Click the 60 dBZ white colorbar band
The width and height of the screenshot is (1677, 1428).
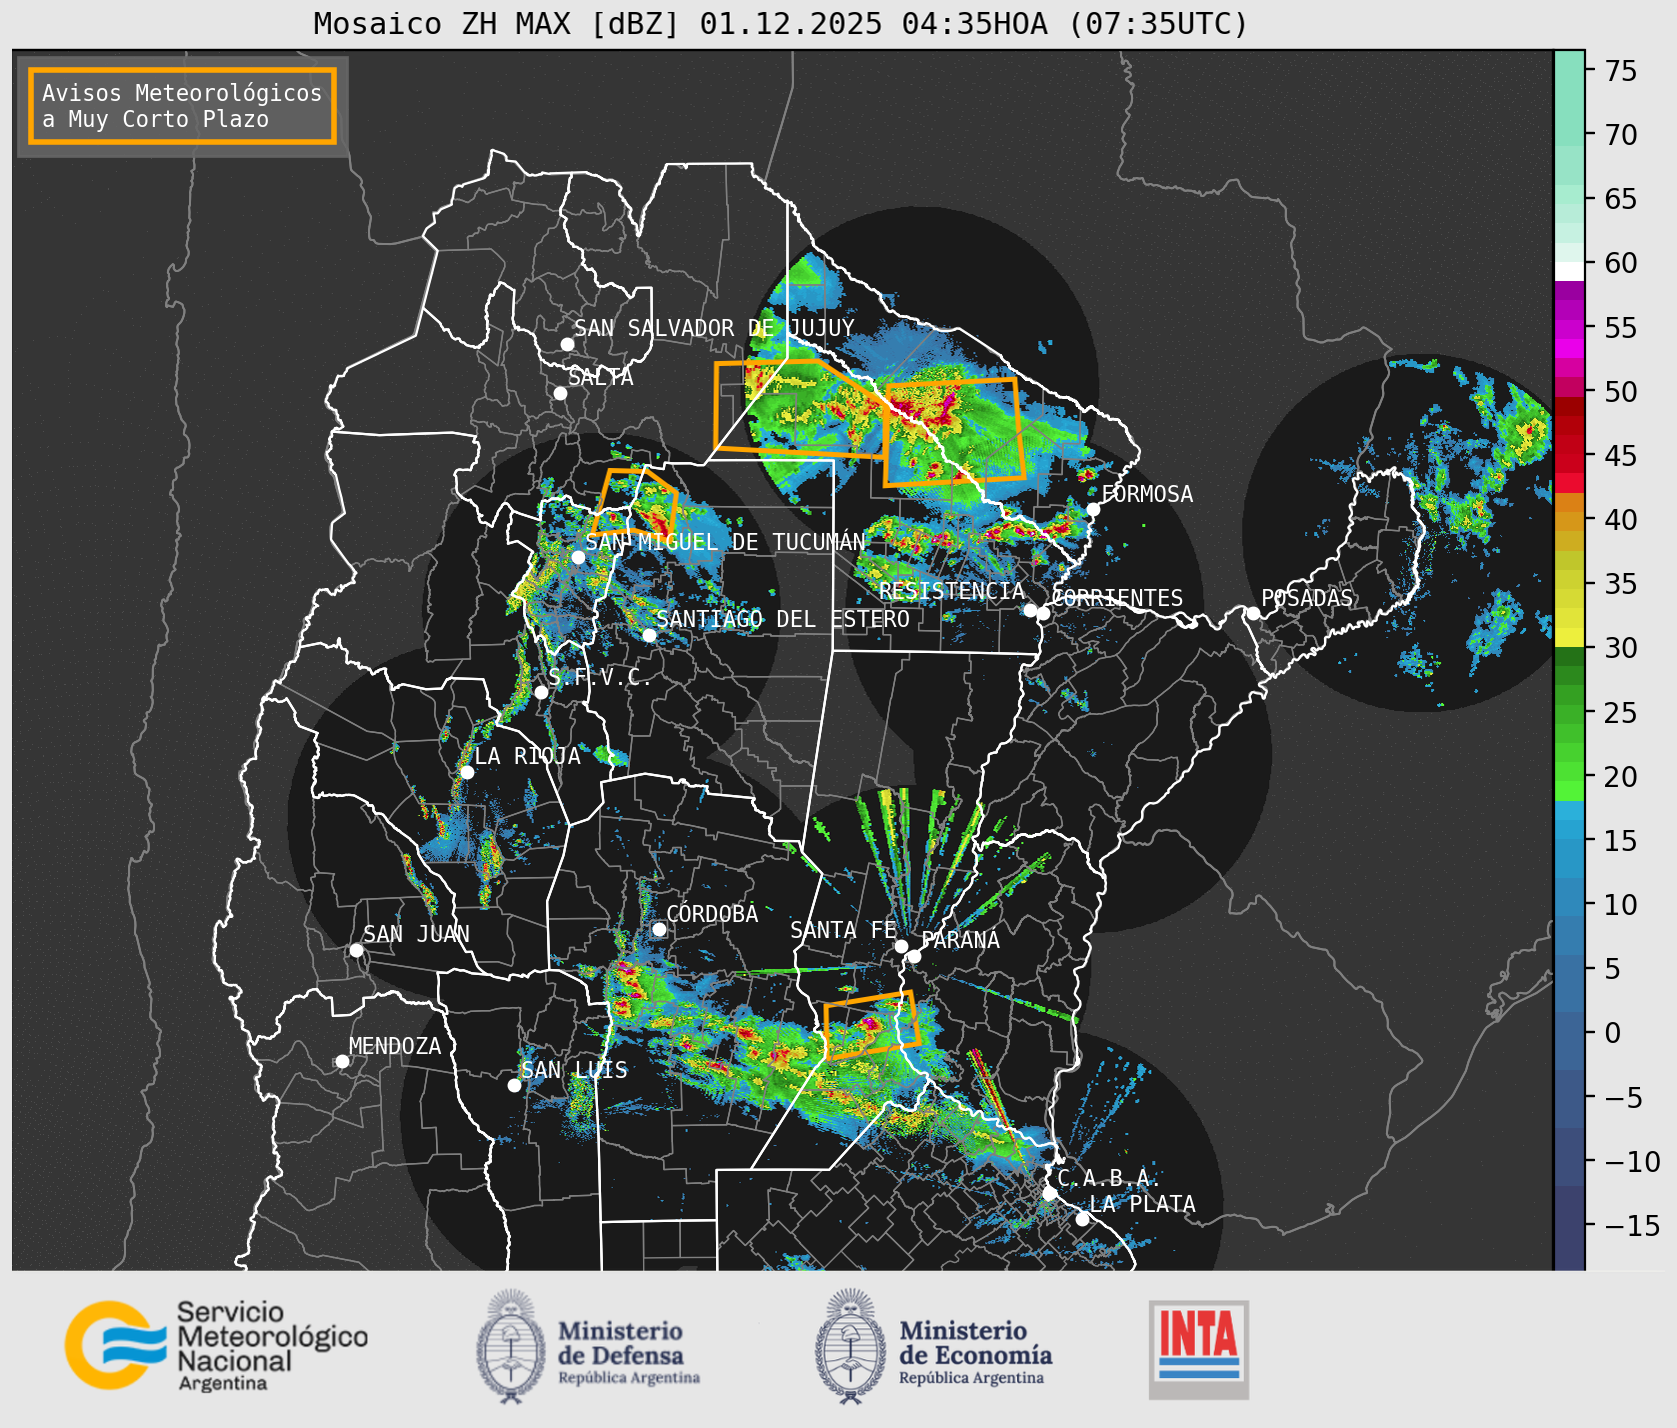pyautogui.click(x=1569, y=271)
